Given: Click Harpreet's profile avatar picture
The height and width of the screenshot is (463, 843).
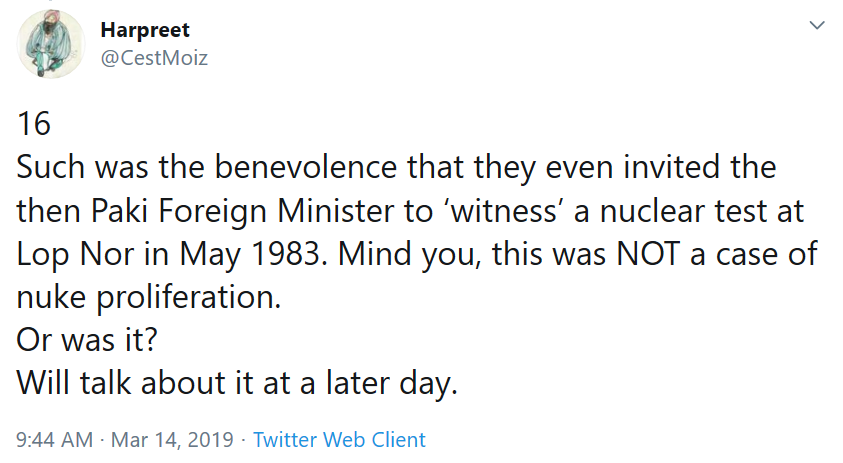Looking at the screenshot, I should click(49, 44).
